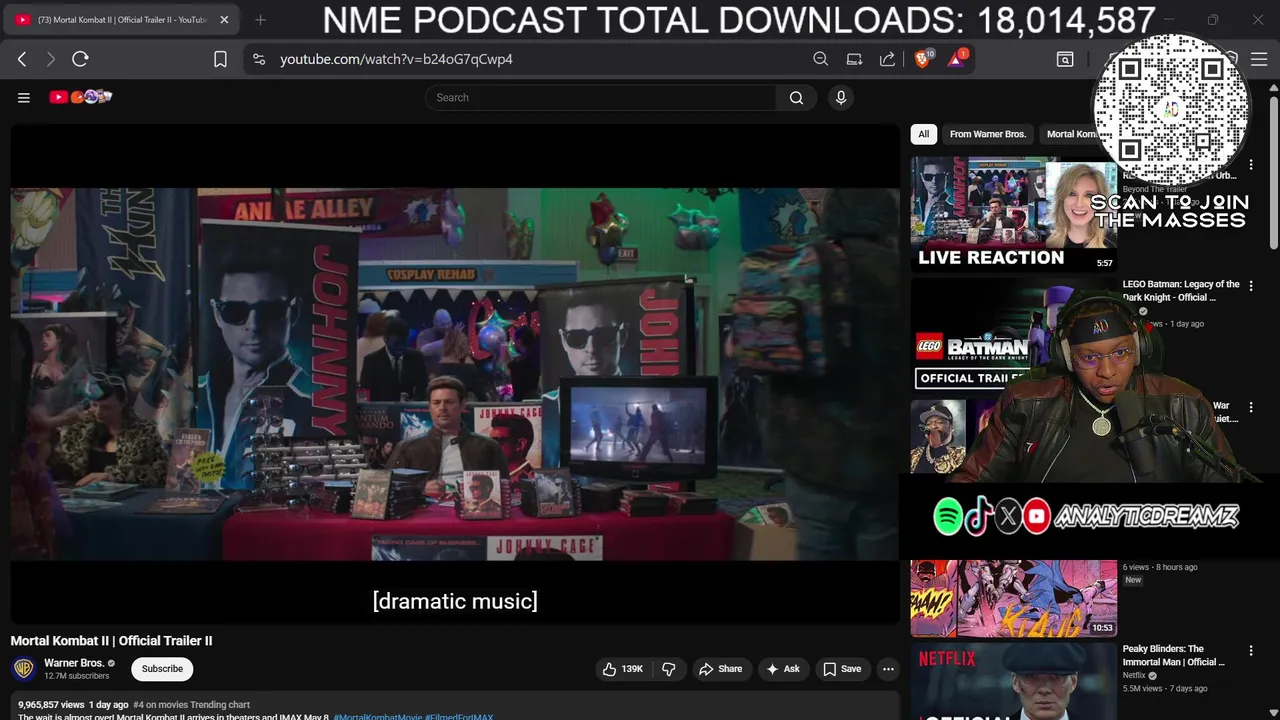Click the YouTube search magnifier button

(x=796, y=97)
